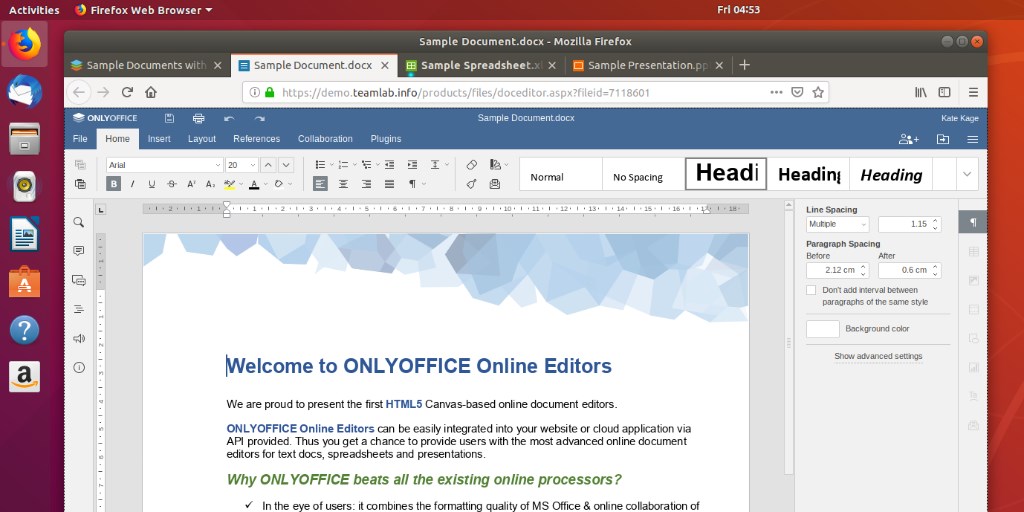Open Paragraph settings tab in right sidebar
The image size is (1024, 512).
(x=973, y=222)
